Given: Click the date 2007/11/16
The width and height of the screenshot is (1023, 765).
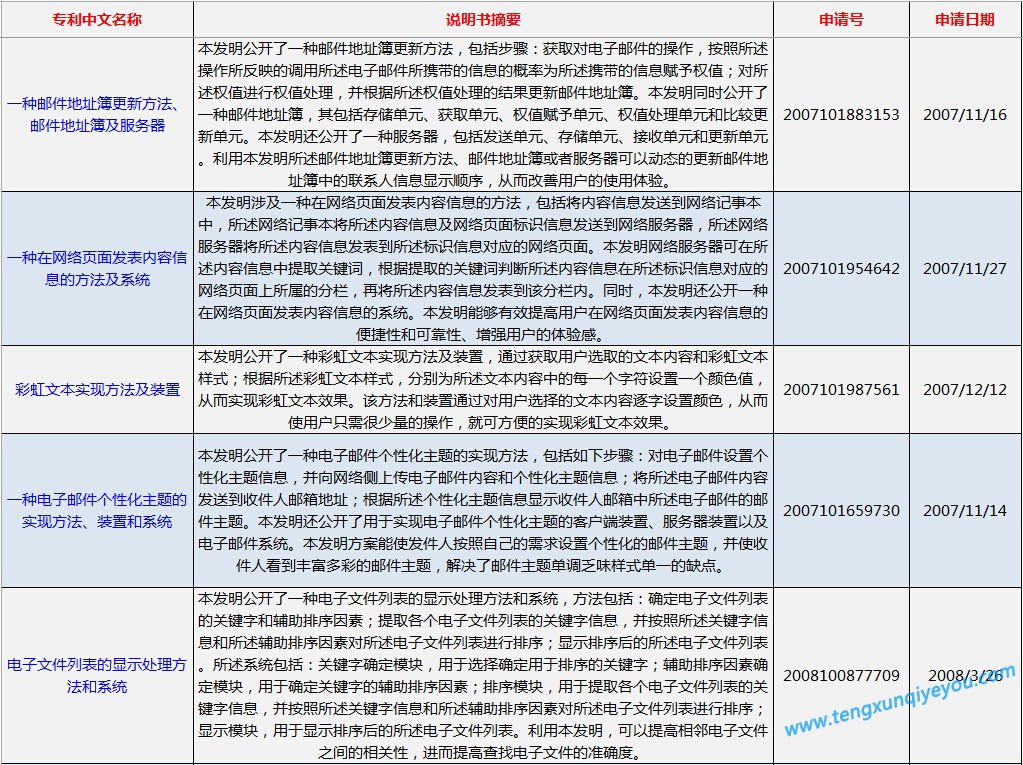Looking at the screenshot, I should [x=965, y=115].
